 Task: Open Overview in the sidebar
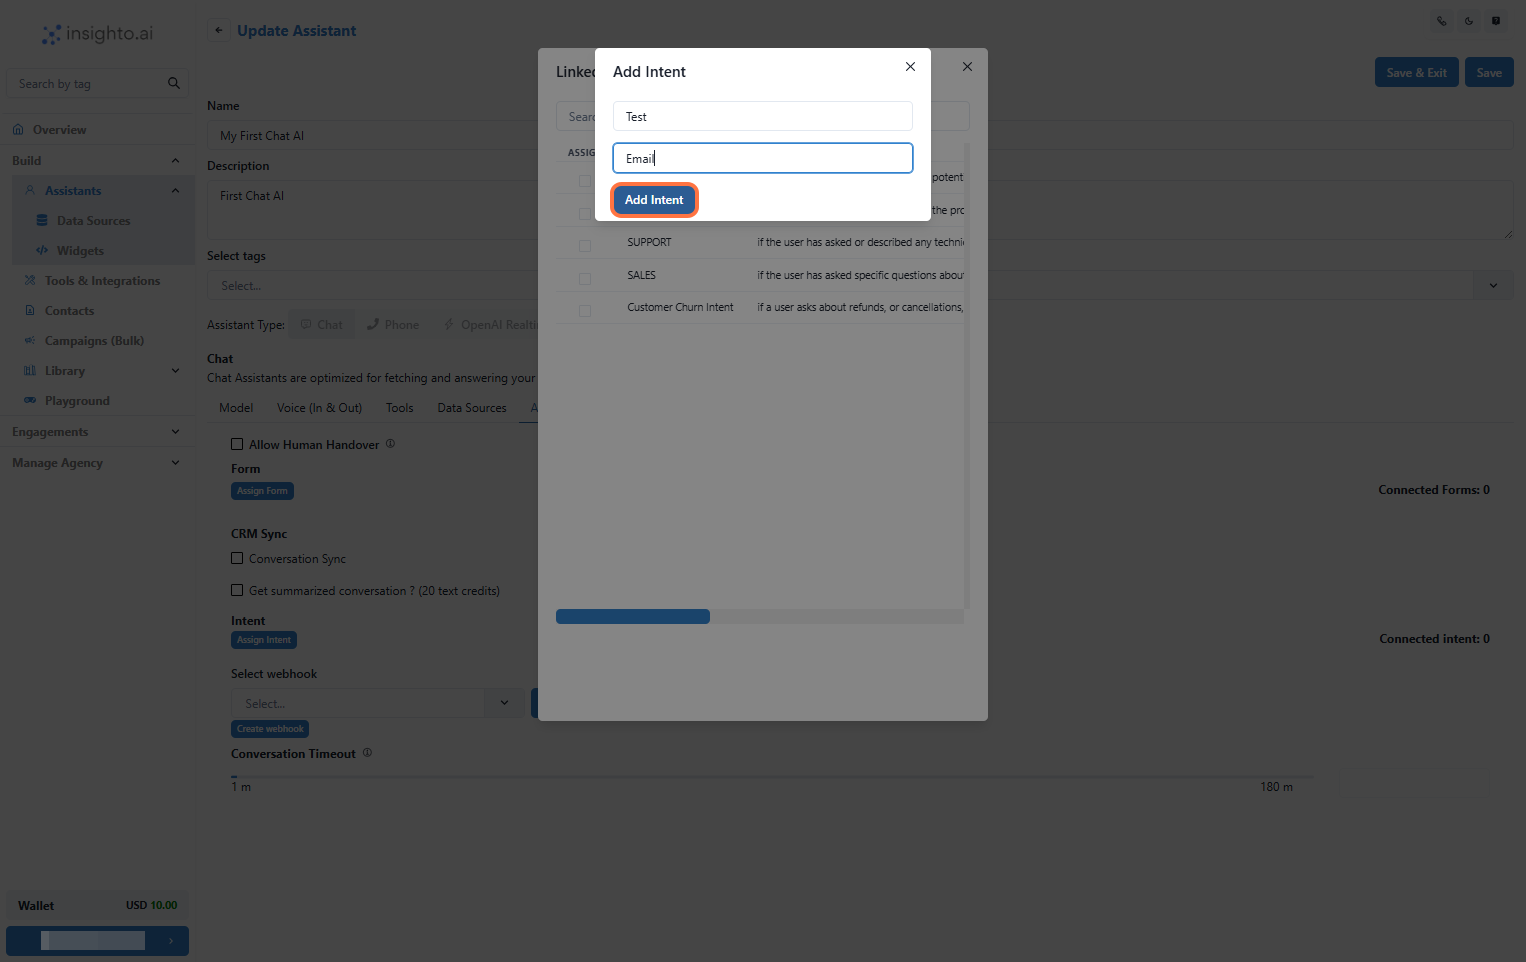click(59, 130)
